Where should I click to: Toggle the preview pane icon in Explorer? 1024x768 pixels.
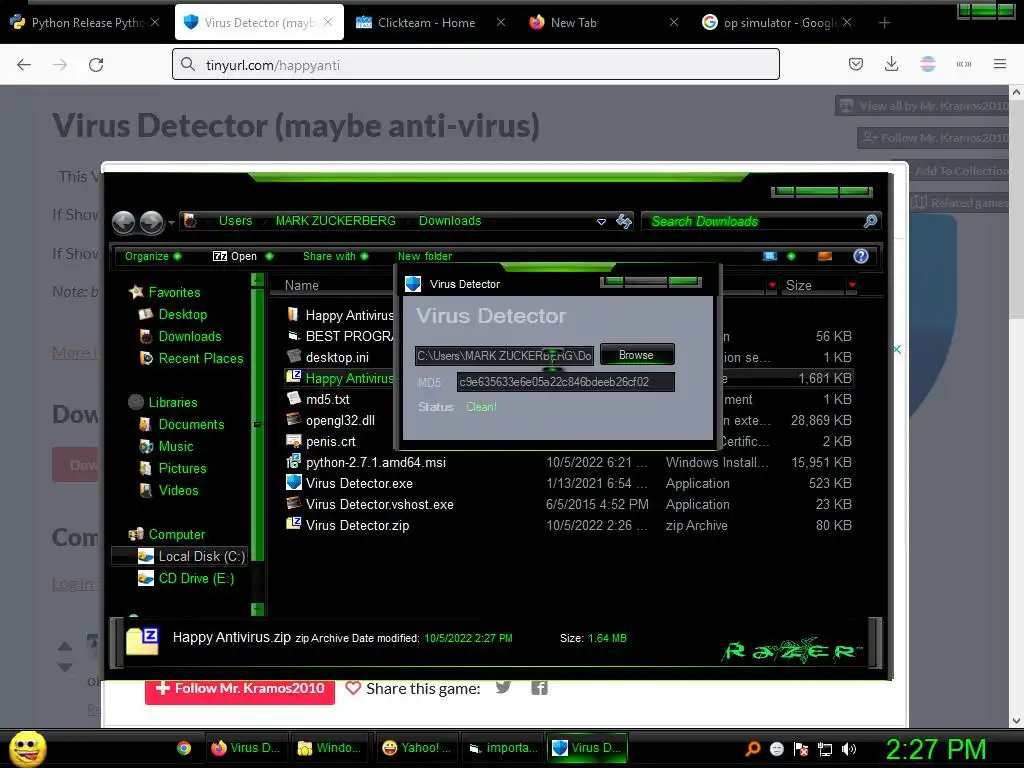825,256
